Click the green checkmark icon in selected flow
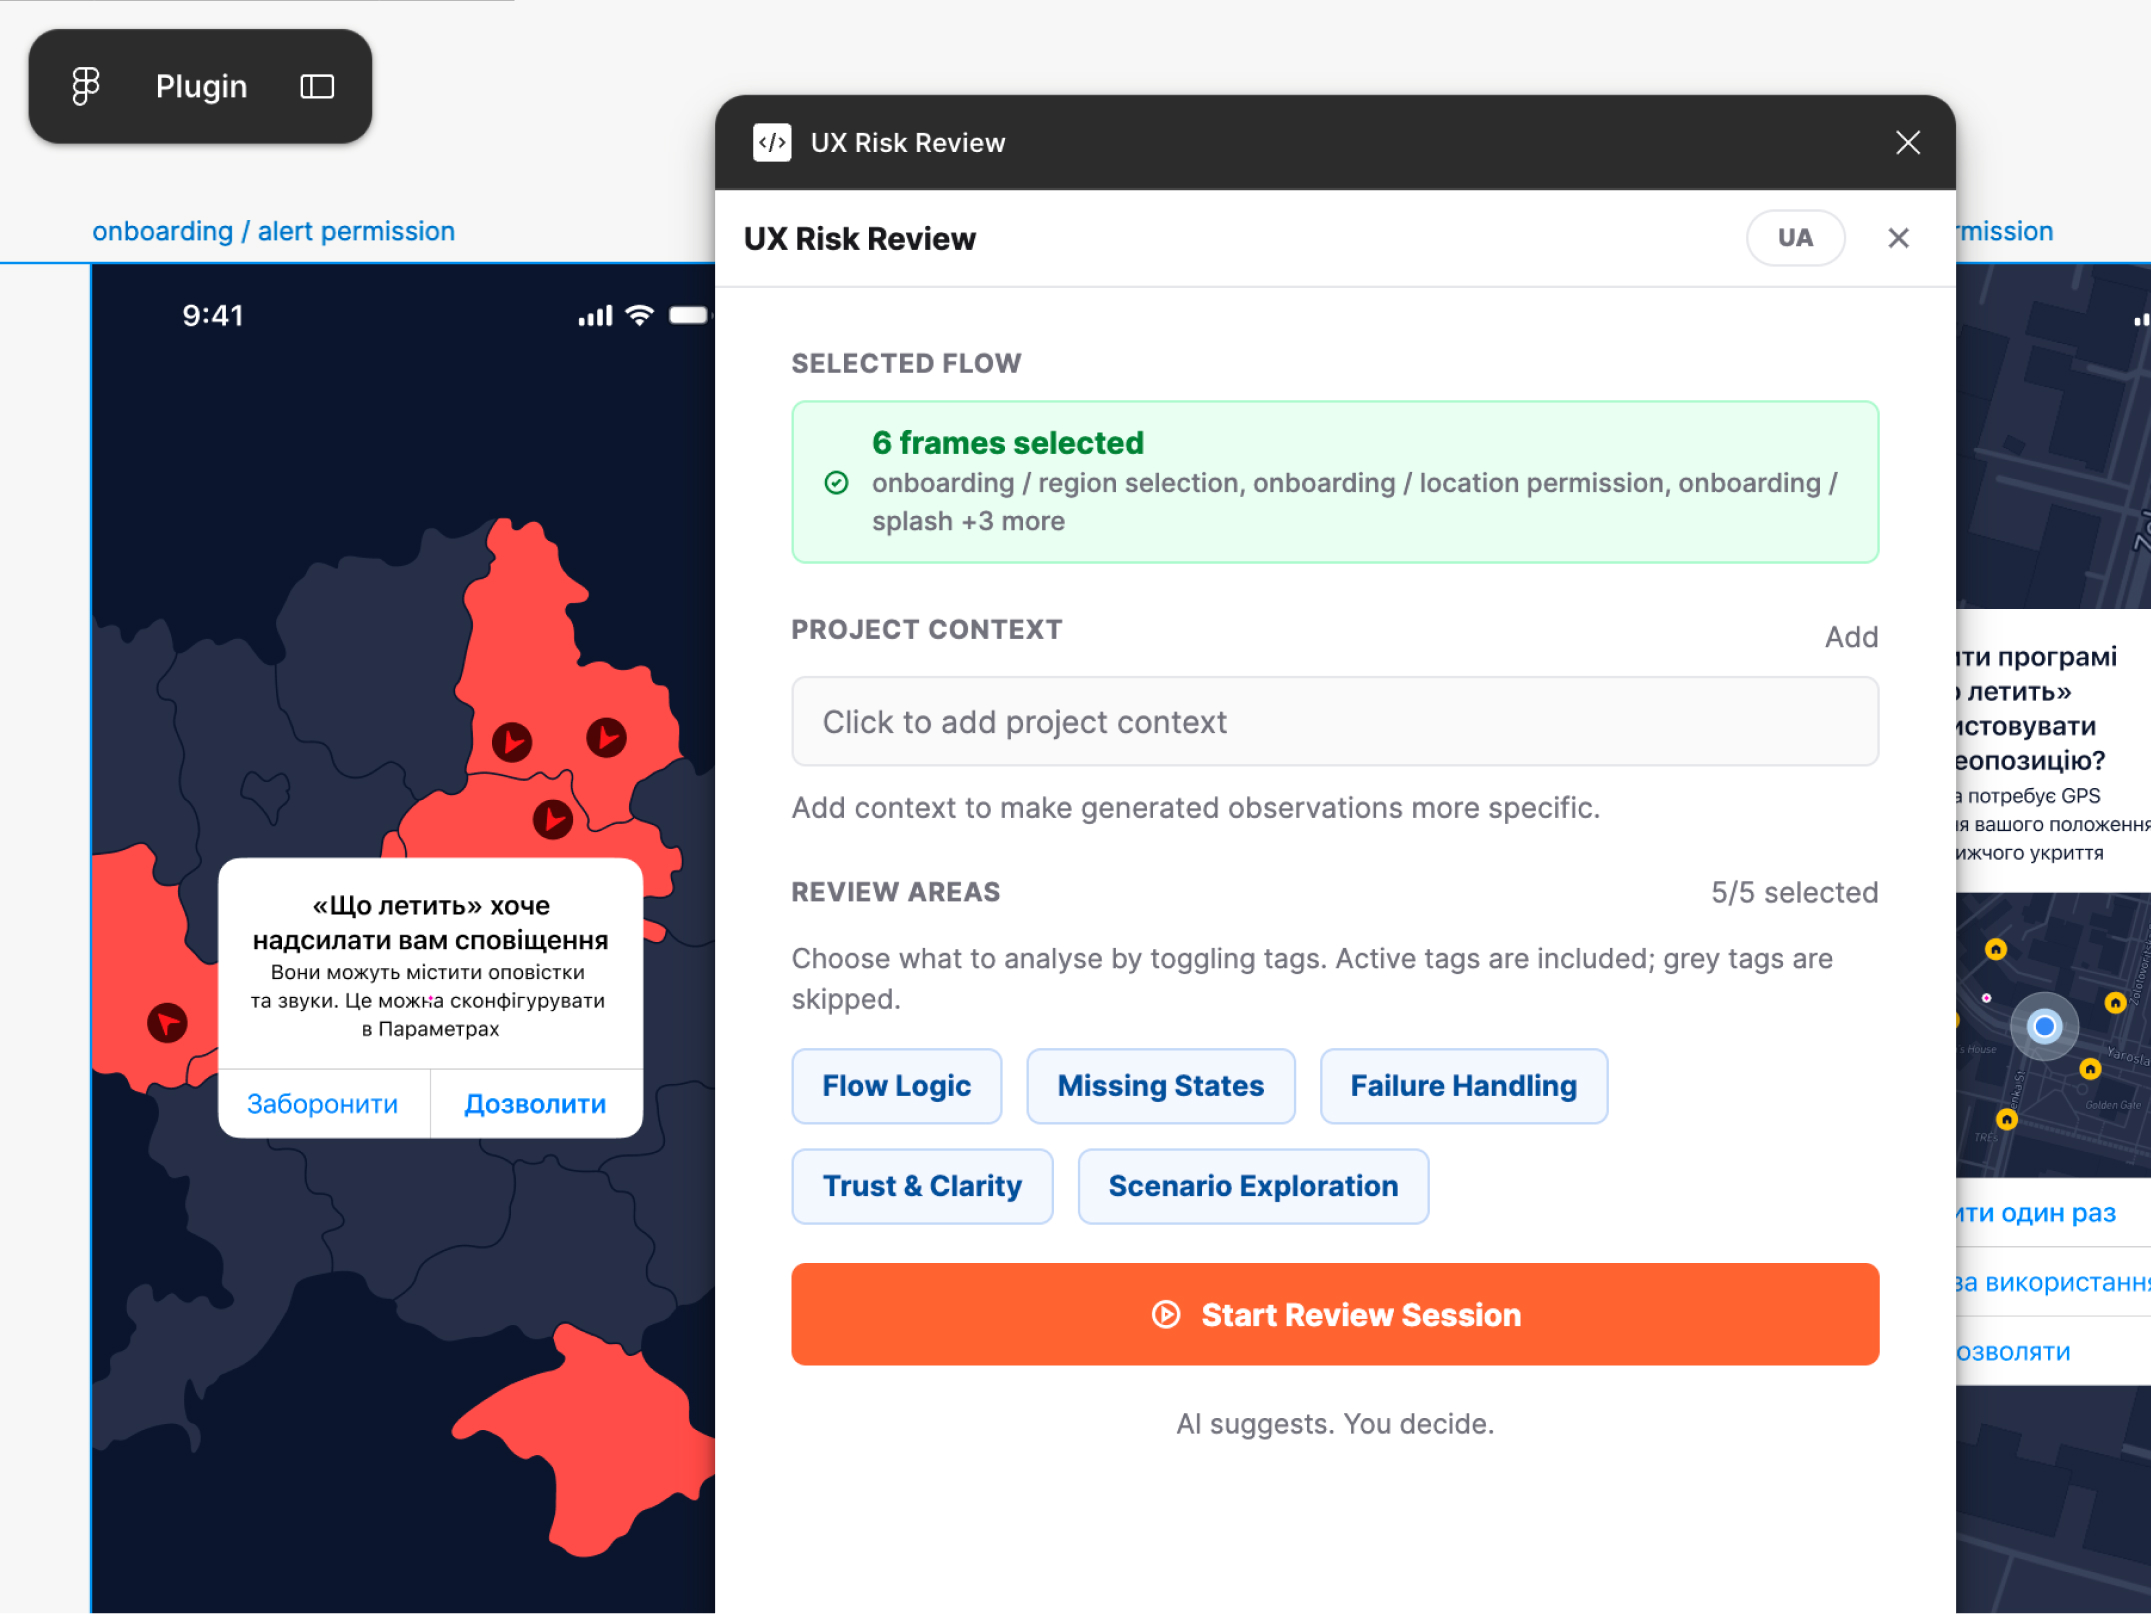Screen dimensions: 2151x1614 tap(837, 483)
